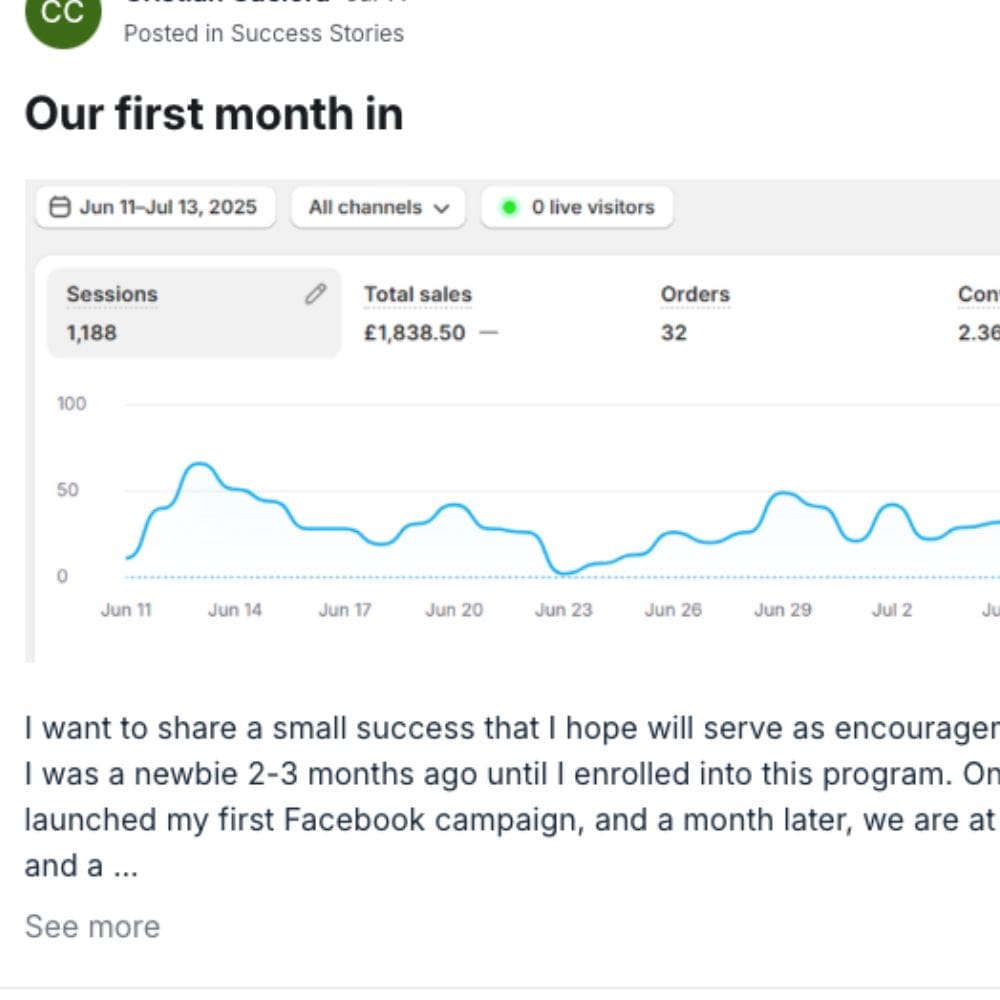Click the calendar icon beside the date range
The height and width of the screenshot is (1000, 1000).
pyautogui.click(x=60, y=208)
